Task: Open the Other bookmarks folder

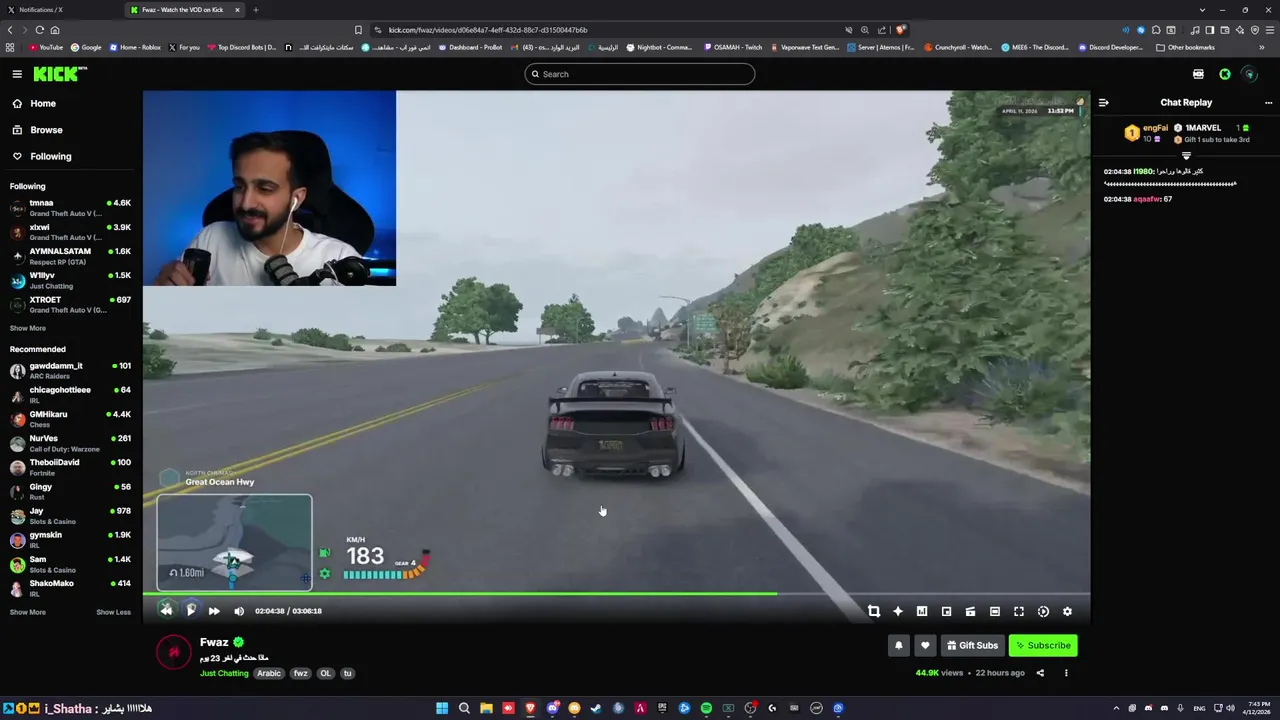Action: (x=1185, y=47)
